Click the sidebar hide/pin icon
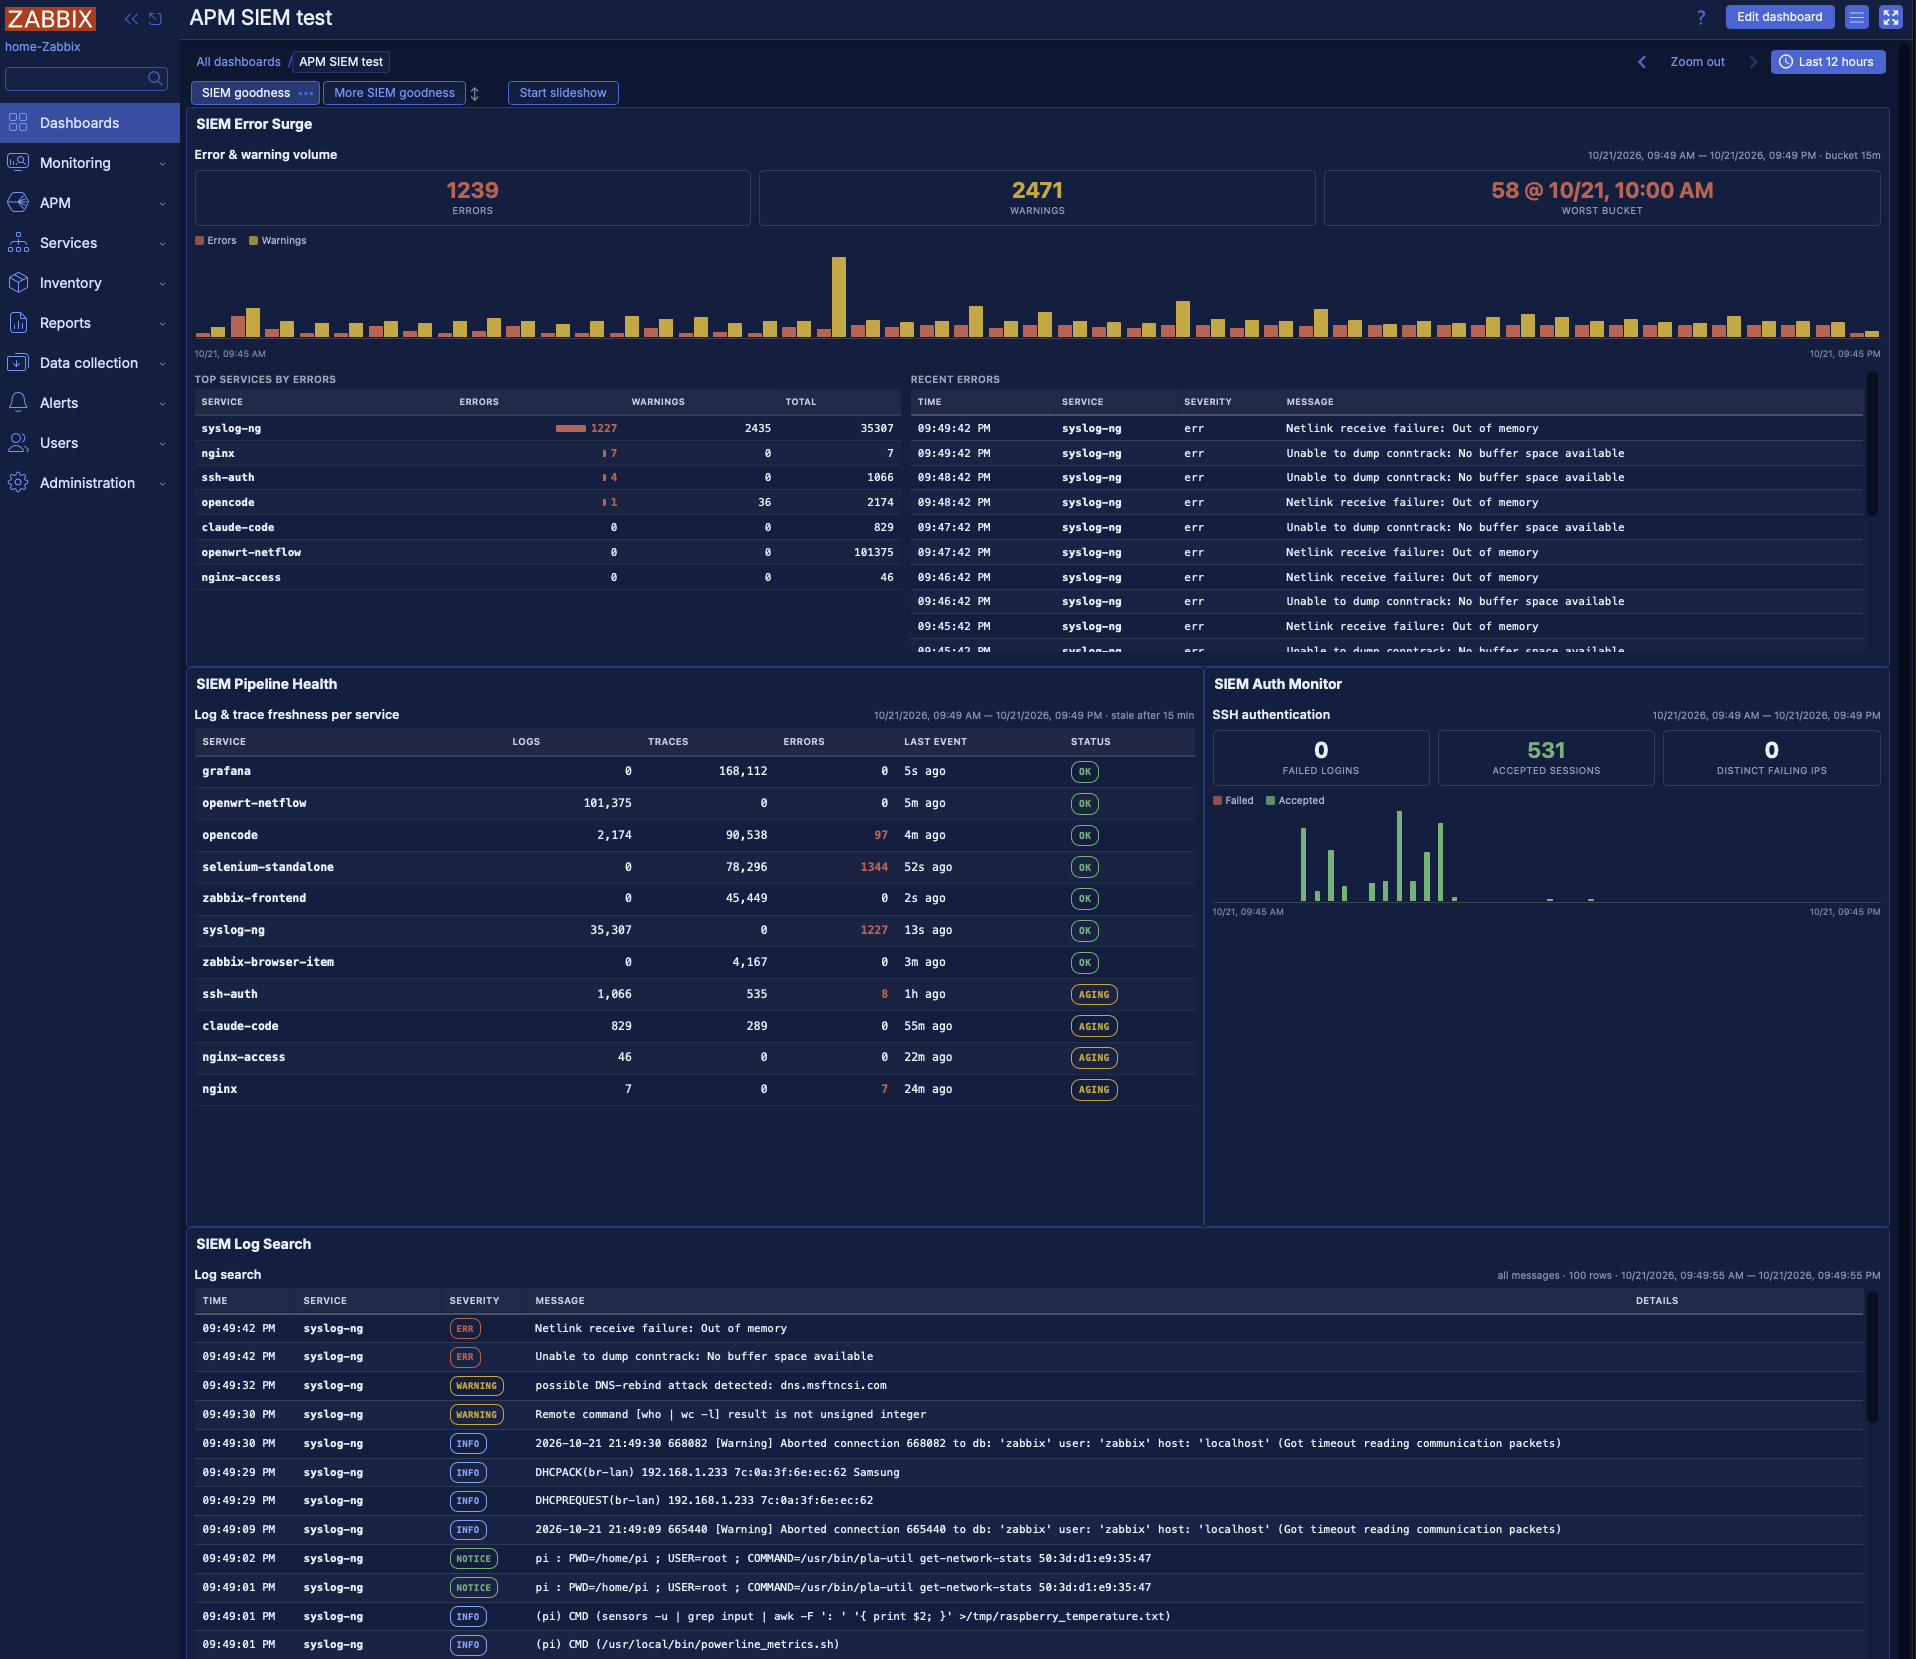This screenshot has width=1916, height=1659. [x=155, y=19]
